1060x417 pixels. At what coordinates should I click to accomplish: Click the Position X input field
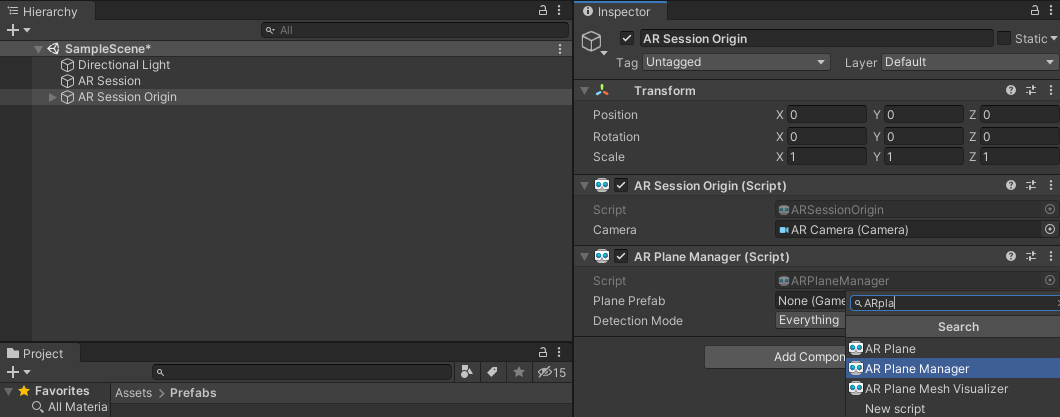click(x=827, y=115)
